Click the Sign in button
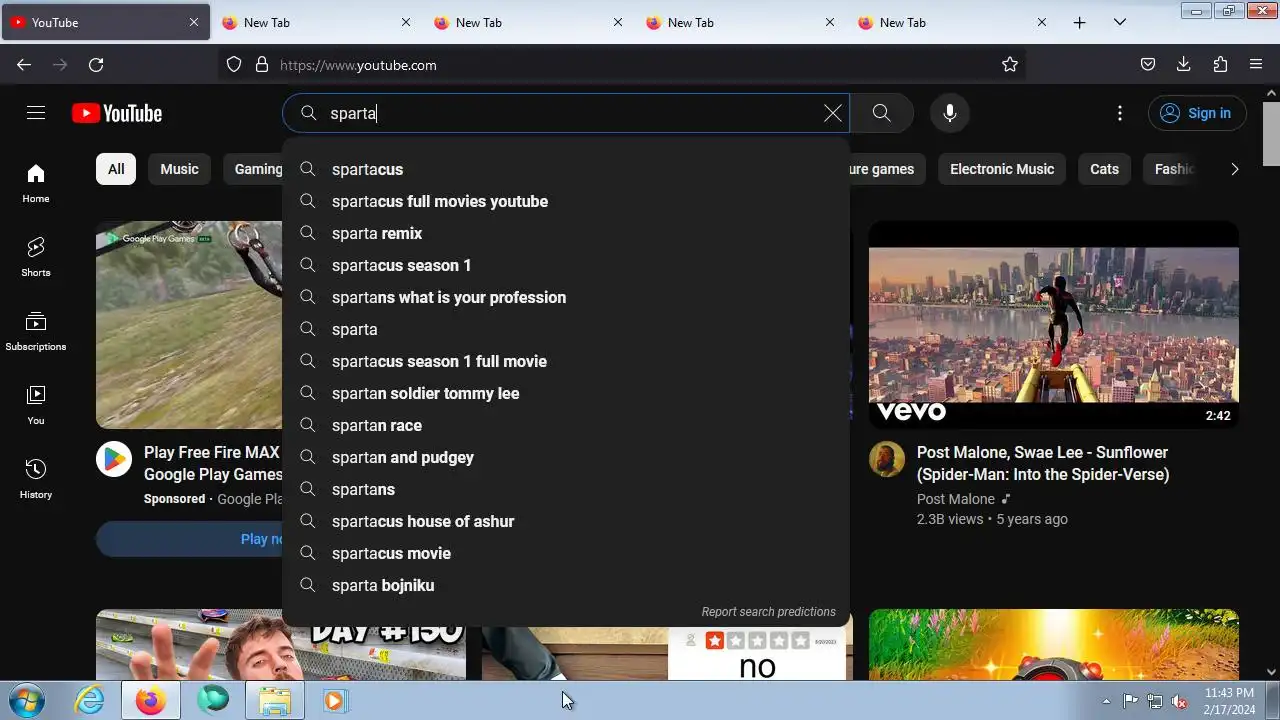The width and height of the screenshot is (1280, 720). pos(1197,113)
